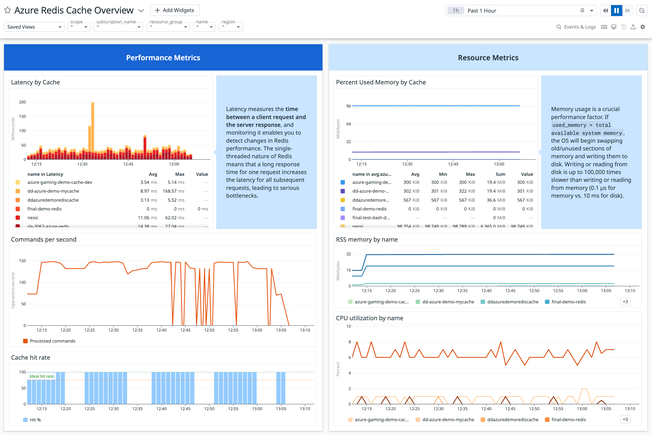Viewport: 652px width, 435px height.
Task: Star the Azure Redis Cache Overview dashboard
Action: (7, 9)
